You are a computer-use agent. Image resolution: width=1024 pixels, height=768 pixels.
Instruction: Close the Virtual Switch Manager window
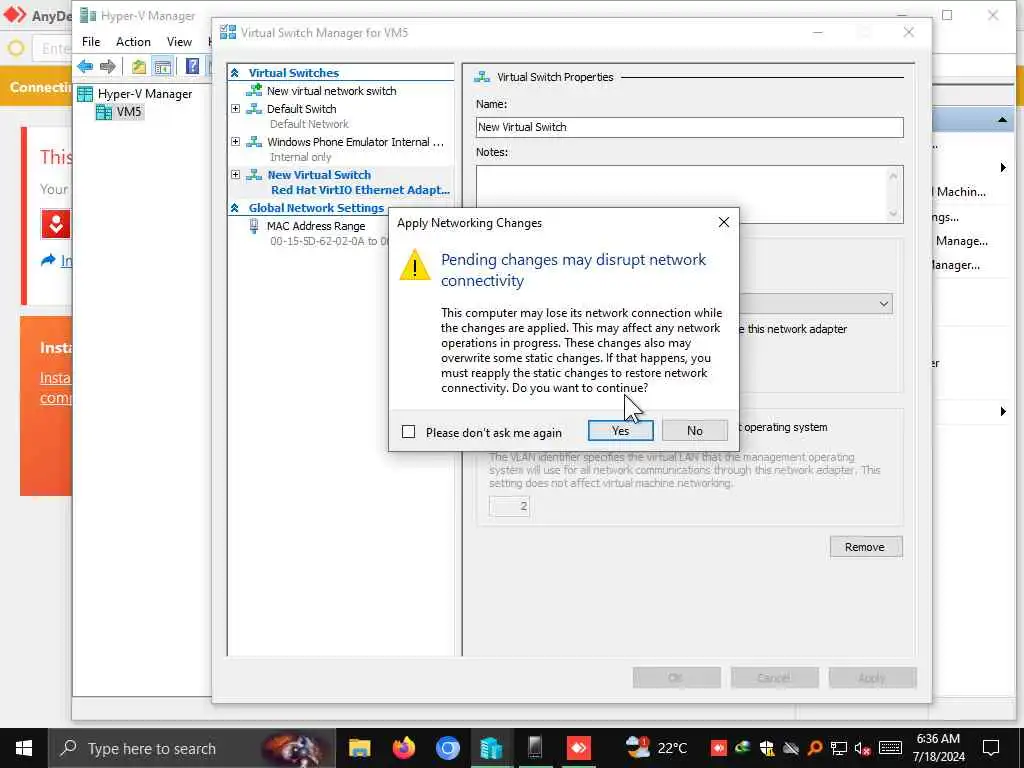tap(908, 32)
